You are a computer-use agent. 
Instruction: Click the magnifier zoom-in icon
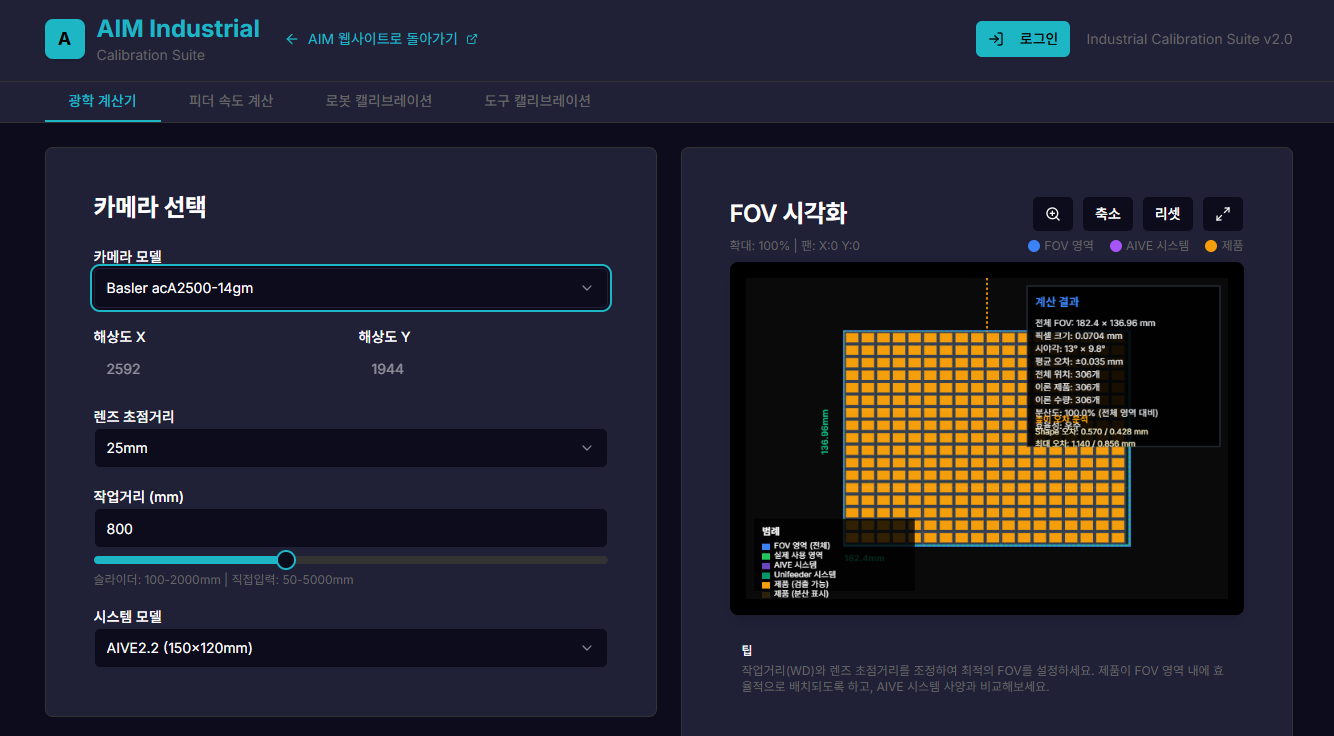pos(1052,213)
